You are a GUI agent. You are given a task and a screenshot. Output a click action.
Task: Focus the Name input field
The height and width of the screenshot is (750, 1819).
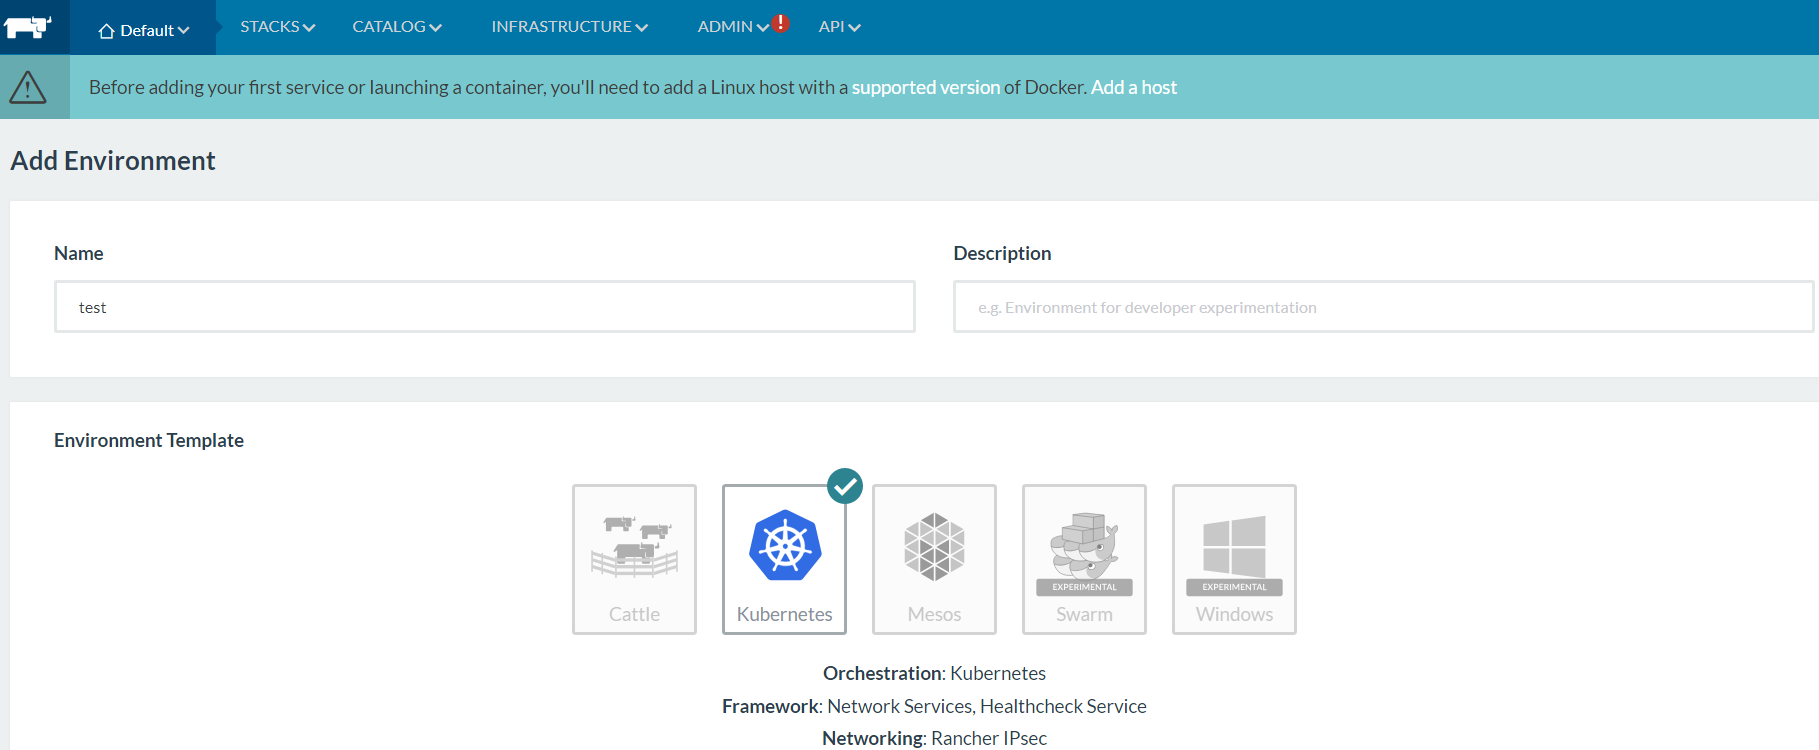485,306
